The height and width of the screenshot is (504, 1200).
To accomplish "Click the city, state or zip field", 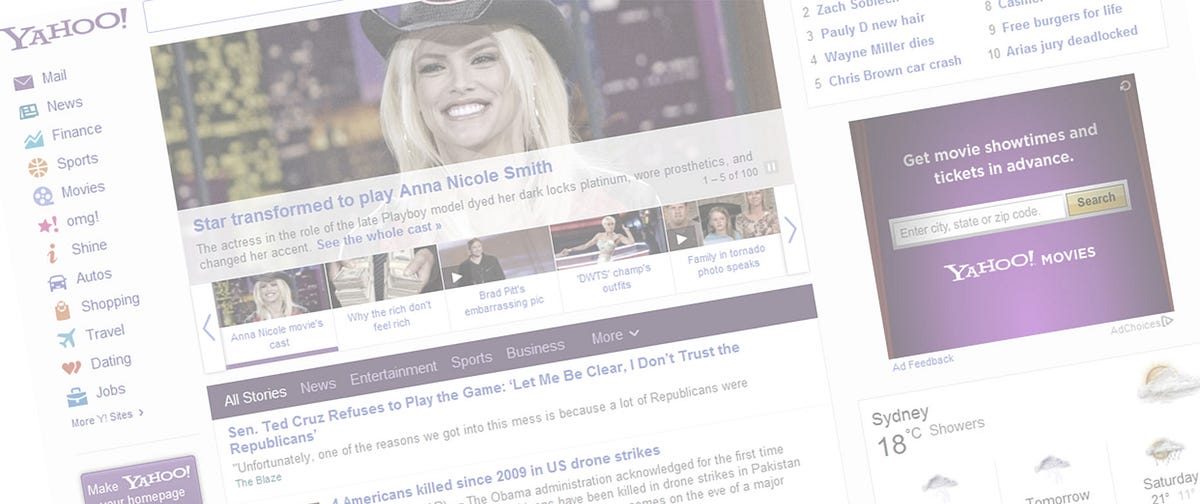I will pos(978,223).
